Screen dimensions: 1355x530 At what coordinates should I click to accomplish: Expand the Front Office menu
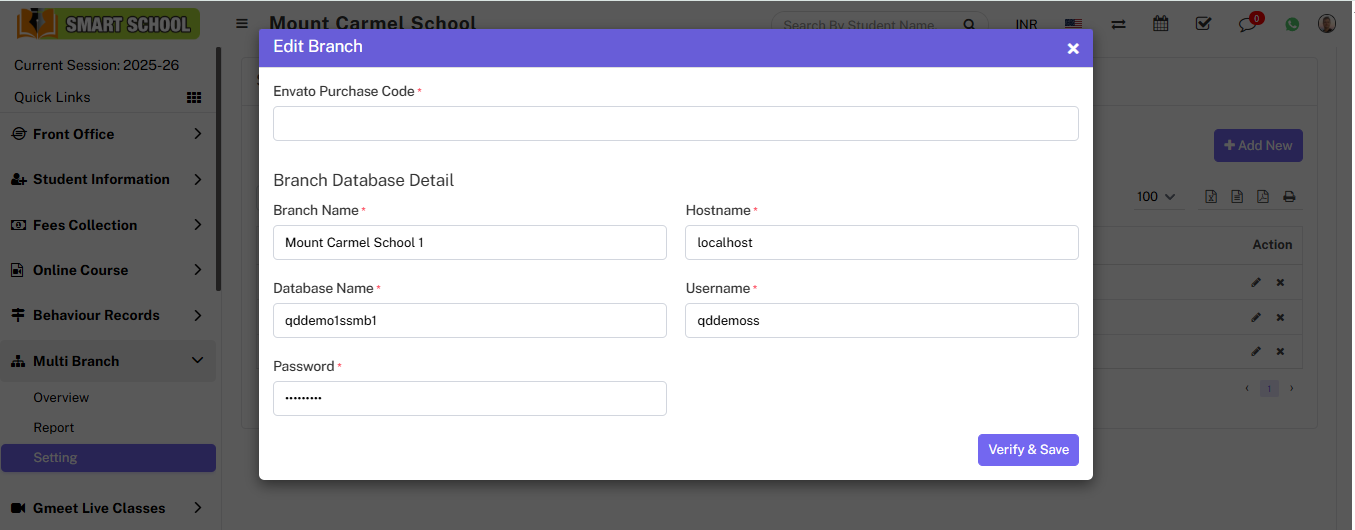108,134
